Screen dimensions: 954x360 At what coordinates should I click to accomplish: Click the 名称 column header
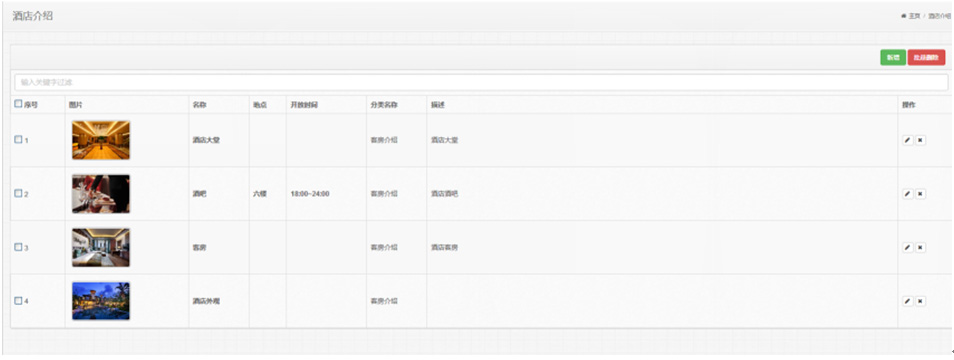(200, 105)
